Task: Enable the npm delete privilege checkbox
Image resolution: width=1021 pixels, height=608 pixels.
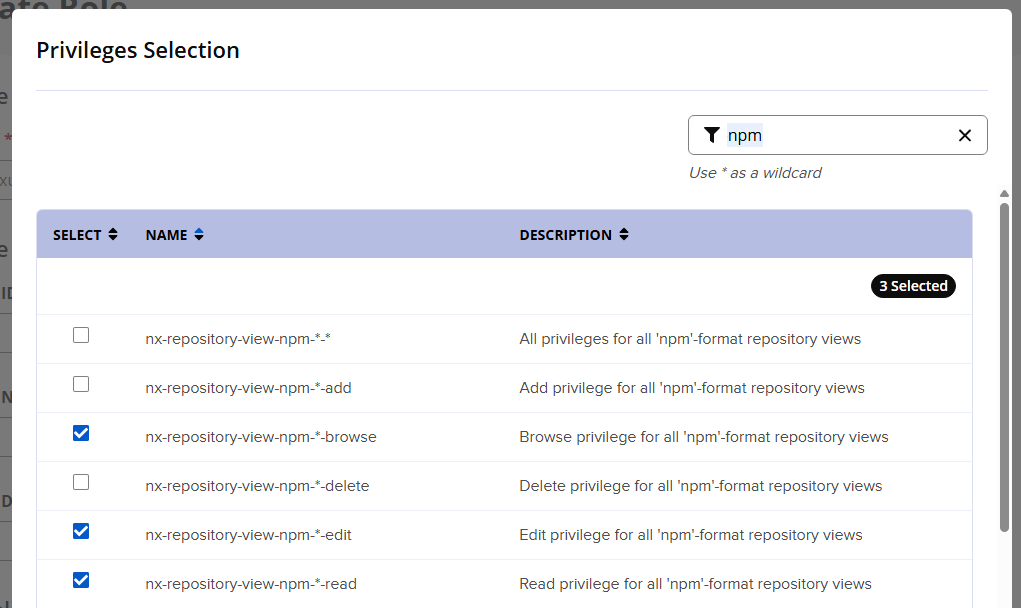Action: (x=81, y=482)
